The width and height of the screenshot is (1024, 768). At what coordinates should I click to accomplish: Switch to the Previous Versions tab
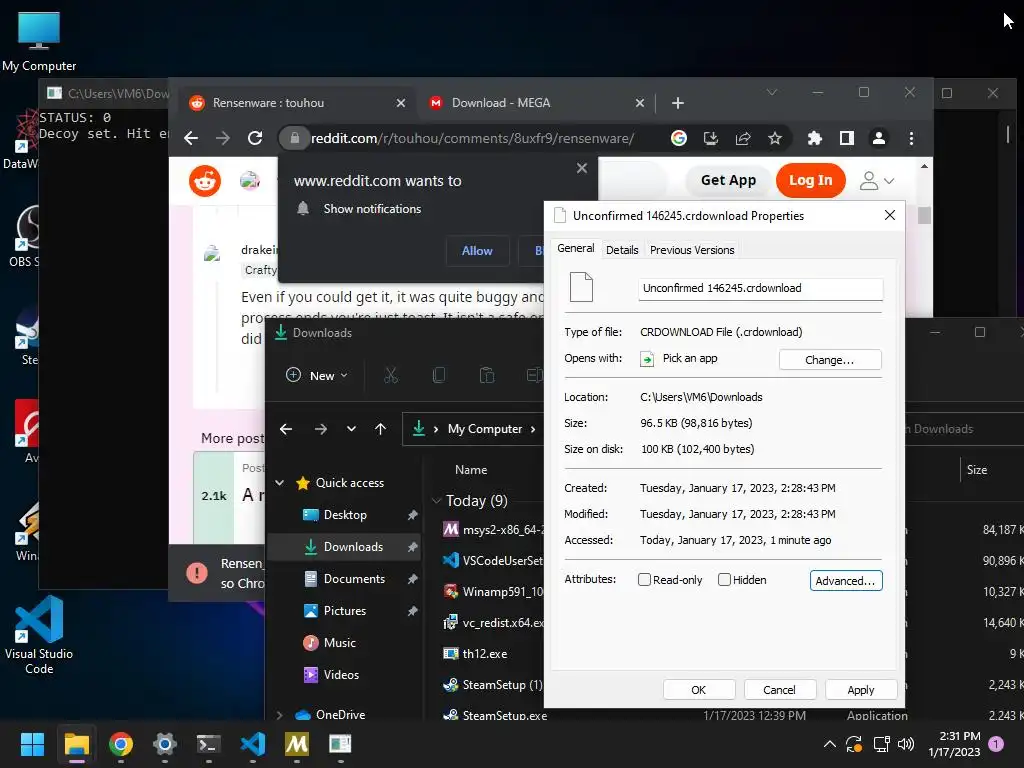(x=692, y=250)
